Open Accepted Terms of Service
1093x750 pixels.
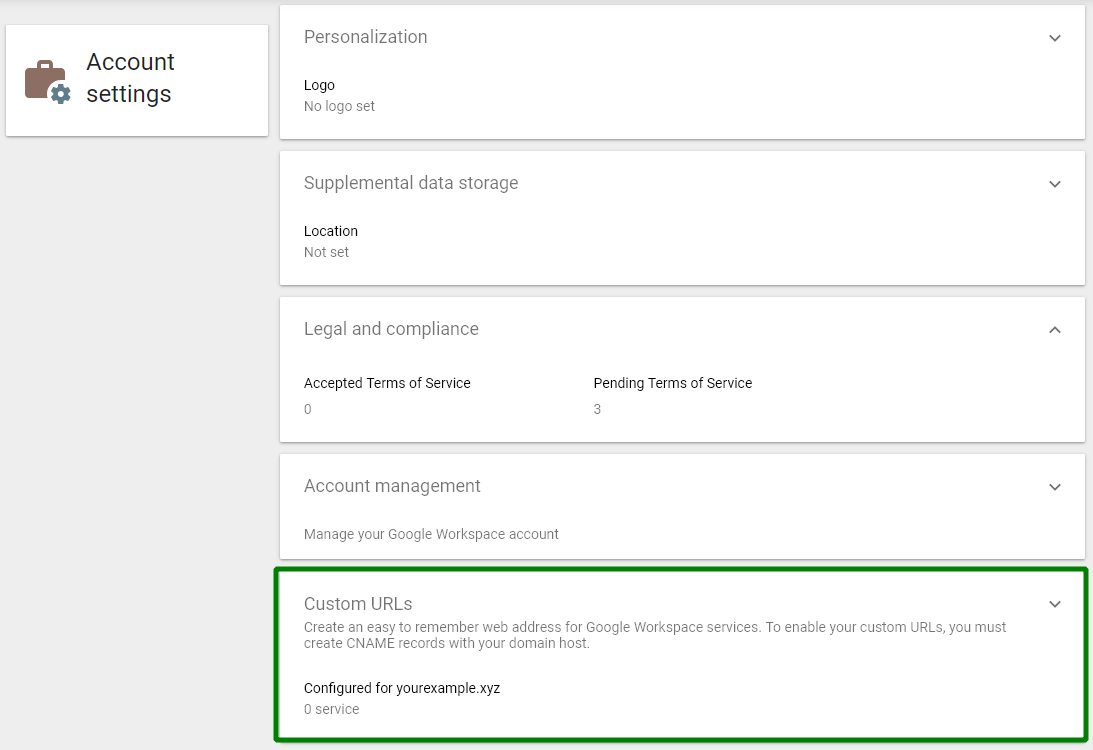(x=387, y=383)
